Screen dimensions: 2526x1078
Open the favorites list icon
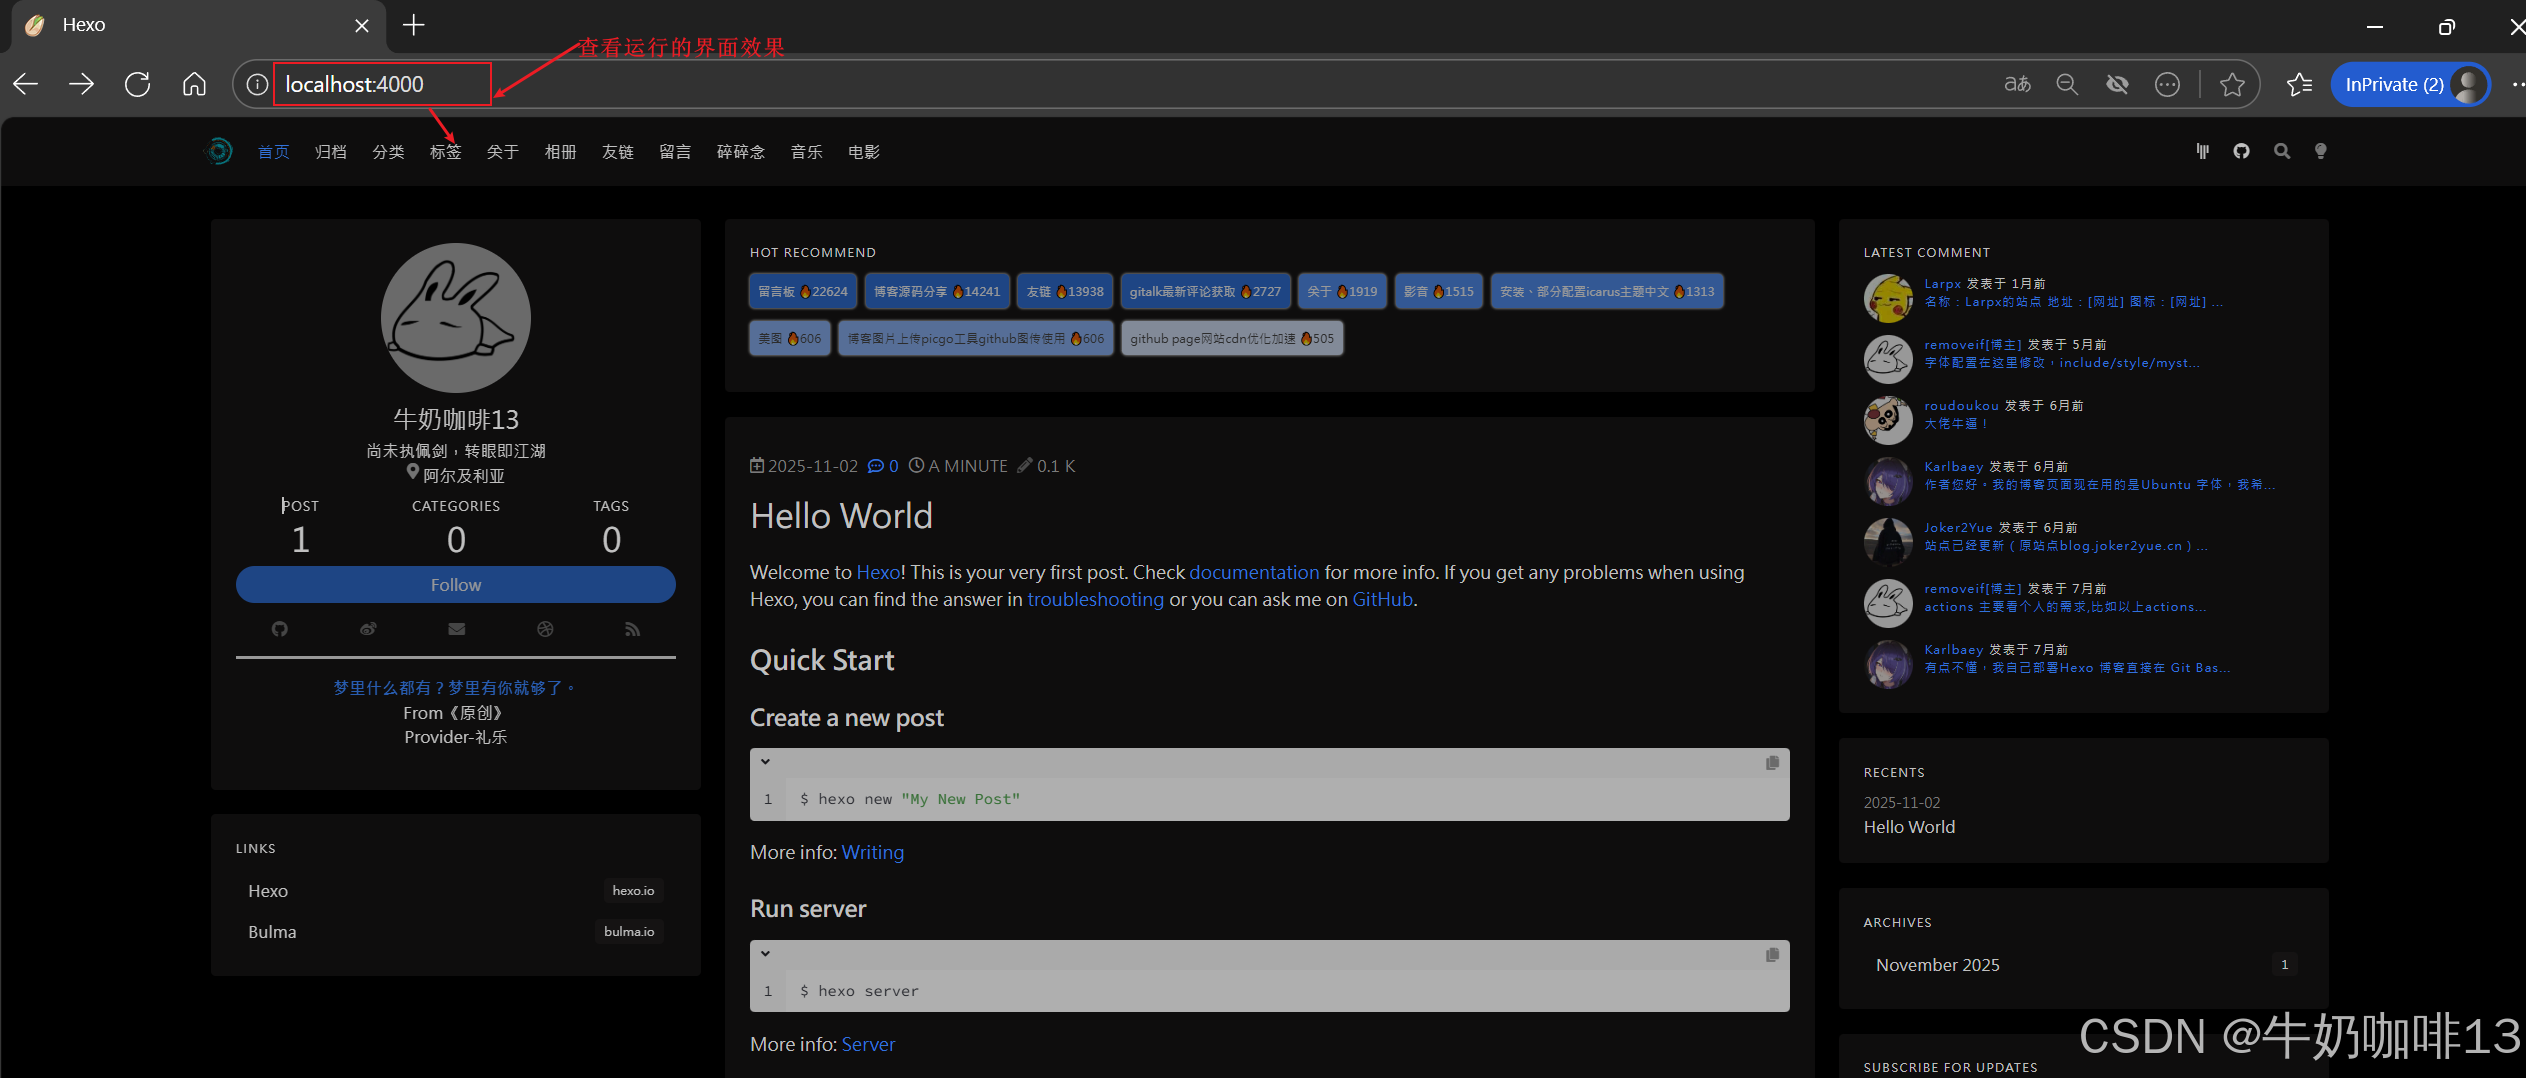pyautogui.click(x=2299, y=84)
